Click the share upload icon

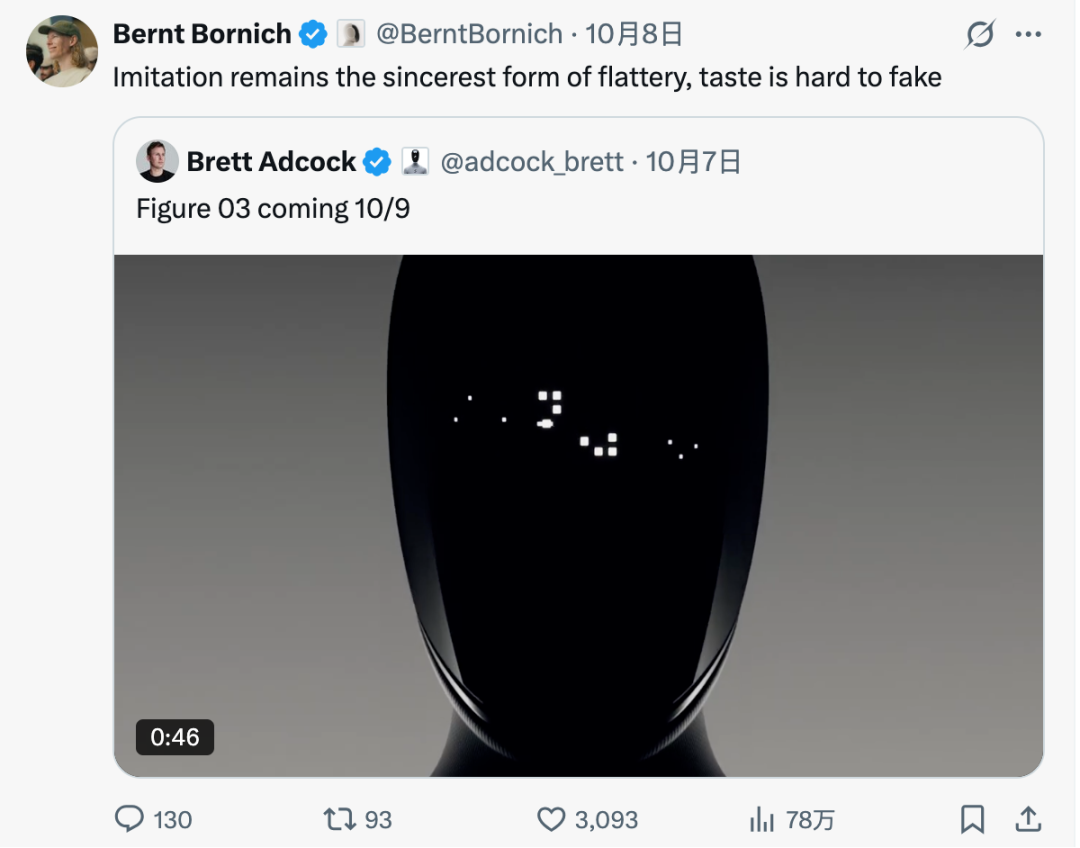click(x=1027, y=820)
